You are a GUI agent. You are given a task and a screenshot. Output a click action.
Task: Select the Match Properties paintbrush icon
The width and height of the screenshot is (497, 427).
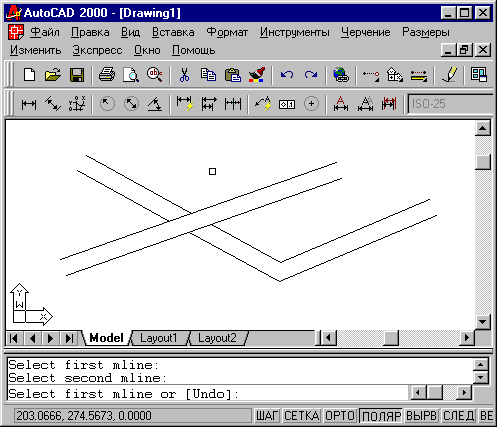pos(257,75)
